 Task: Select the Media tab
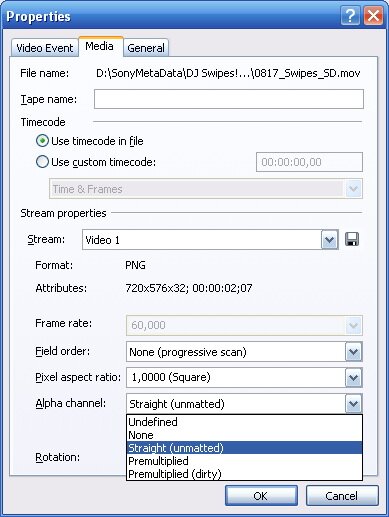[x=99, y=46]
